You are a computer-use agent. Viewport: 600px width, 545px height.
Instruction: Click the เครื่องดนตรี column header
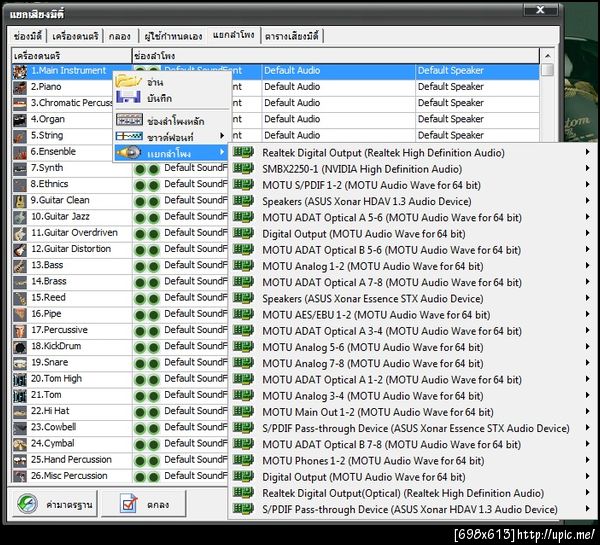(x=72, y=56)
